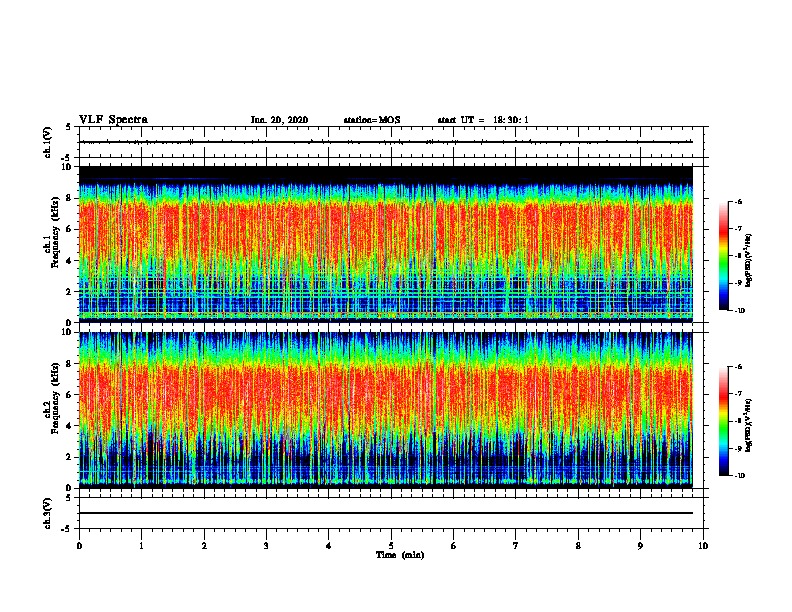
Task: Click time-axis tick label "1"
Action: click(x=141, y=546)
